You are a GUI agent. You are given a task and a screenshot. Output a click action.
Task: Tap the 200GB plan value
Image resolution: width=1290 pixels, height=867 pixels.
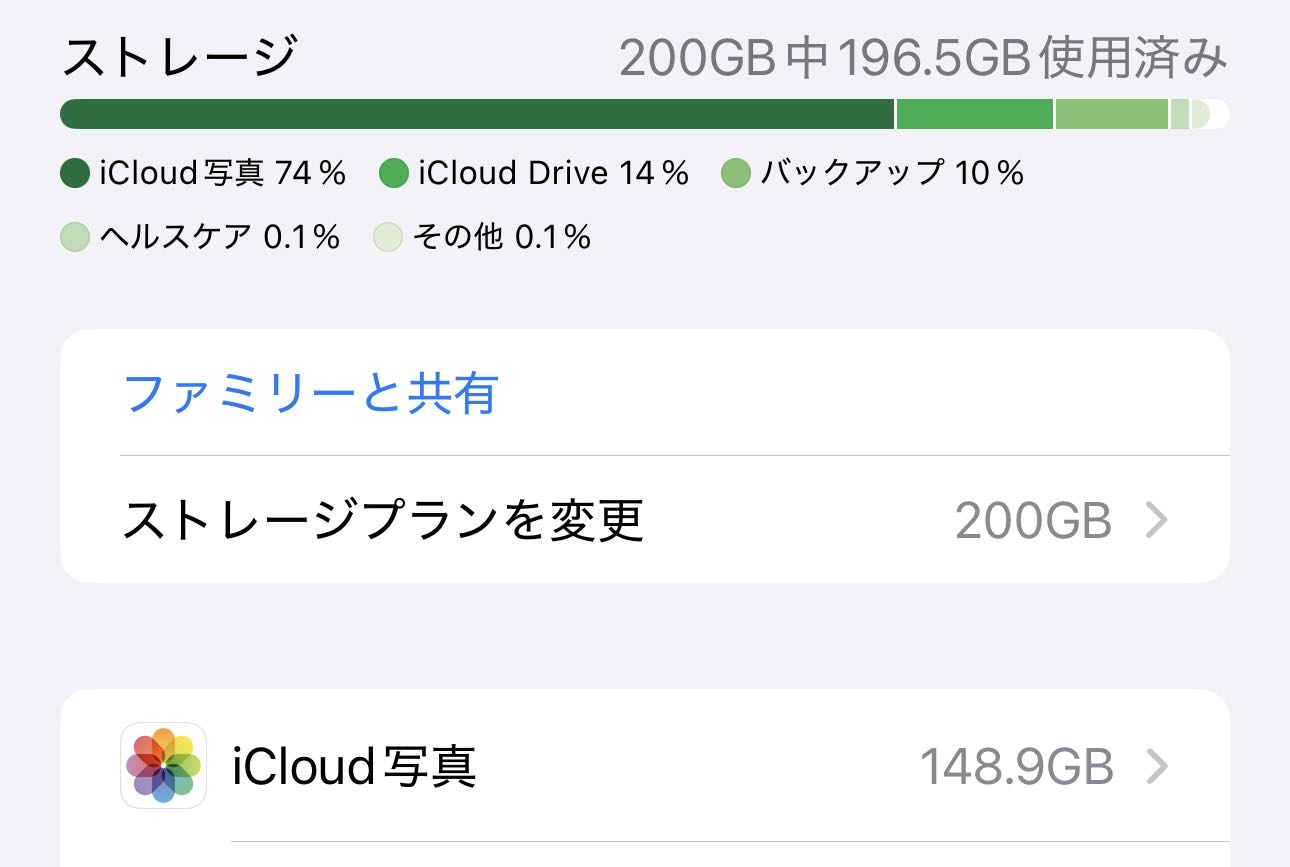[1033, 520]
